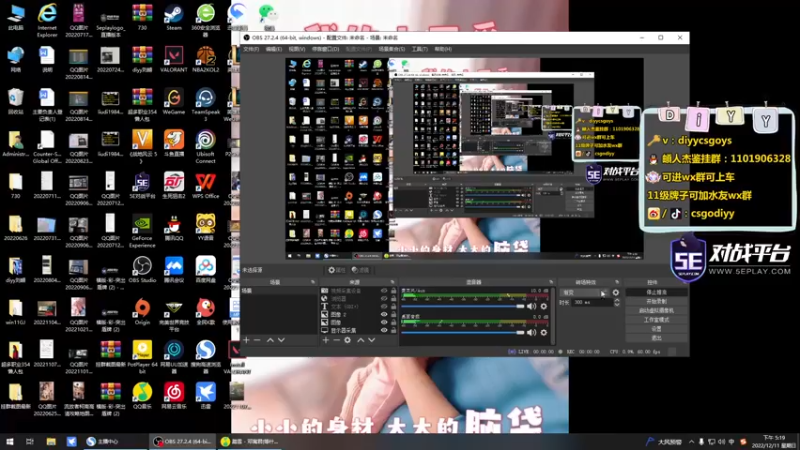Toggle lock on video capture device source
Image resolution: width=800 pixels, height=450 pixels.
[x=393, y=291]
